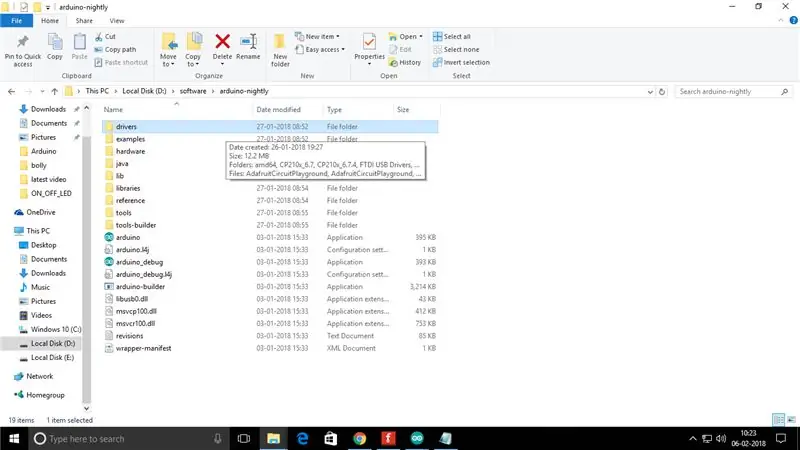800x450 pixels.
Task: Click 'Local Disk (D:)' in breadcrumb
Action: click(144, 91)
